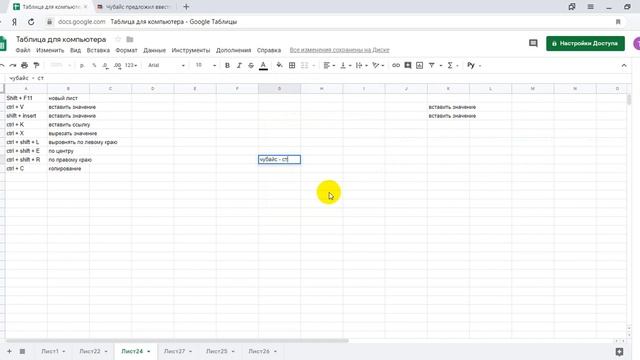The height and width of the screenshot is (360, 640).
Task: Collapse the menus with the toolbar chevron
Action: click(x=624, y=65)
